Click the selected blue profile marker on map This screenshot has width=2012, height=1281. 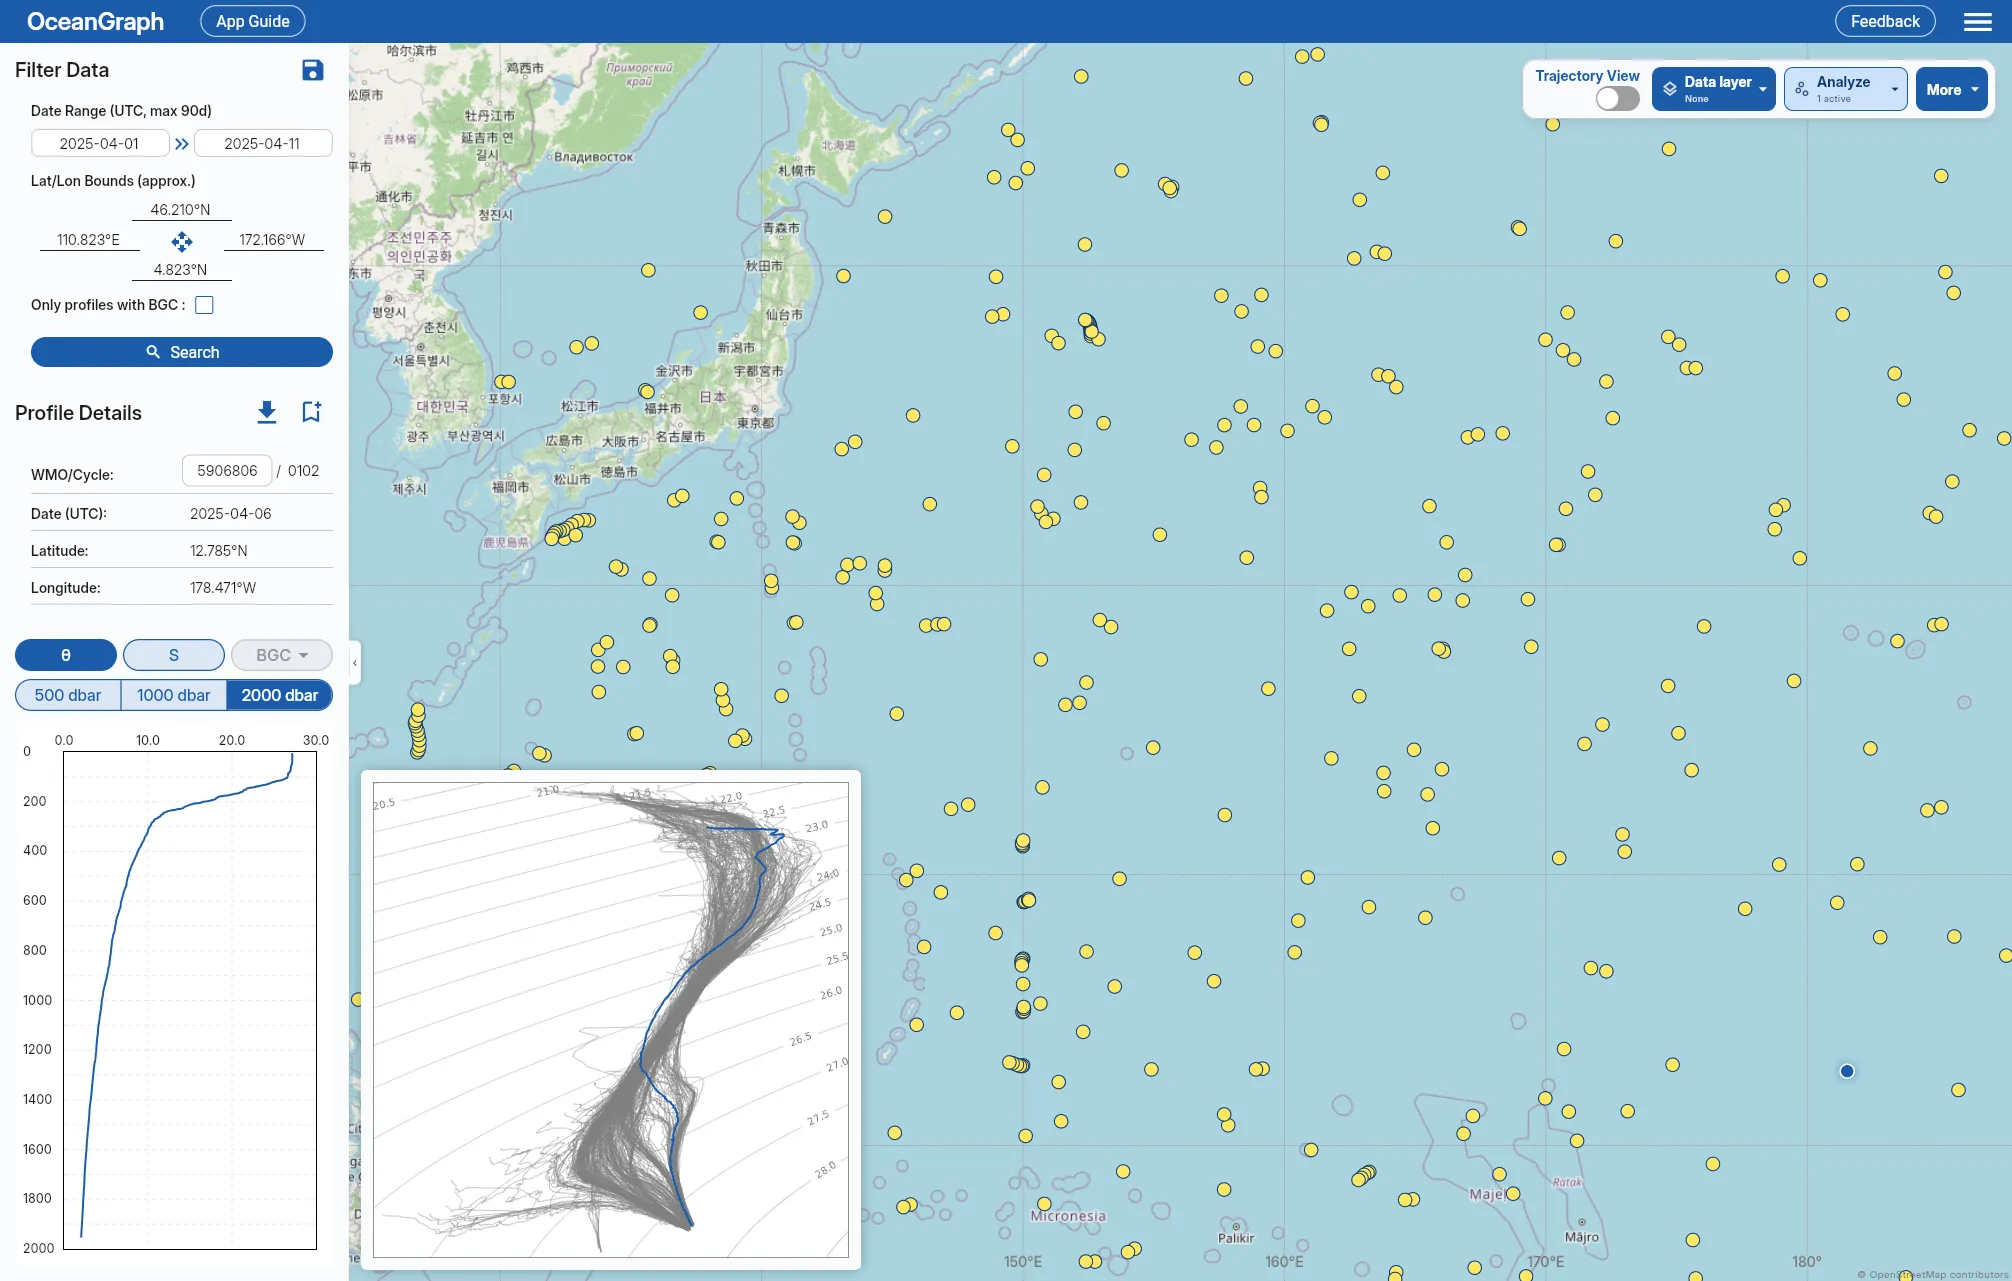pos(1847,1071)
